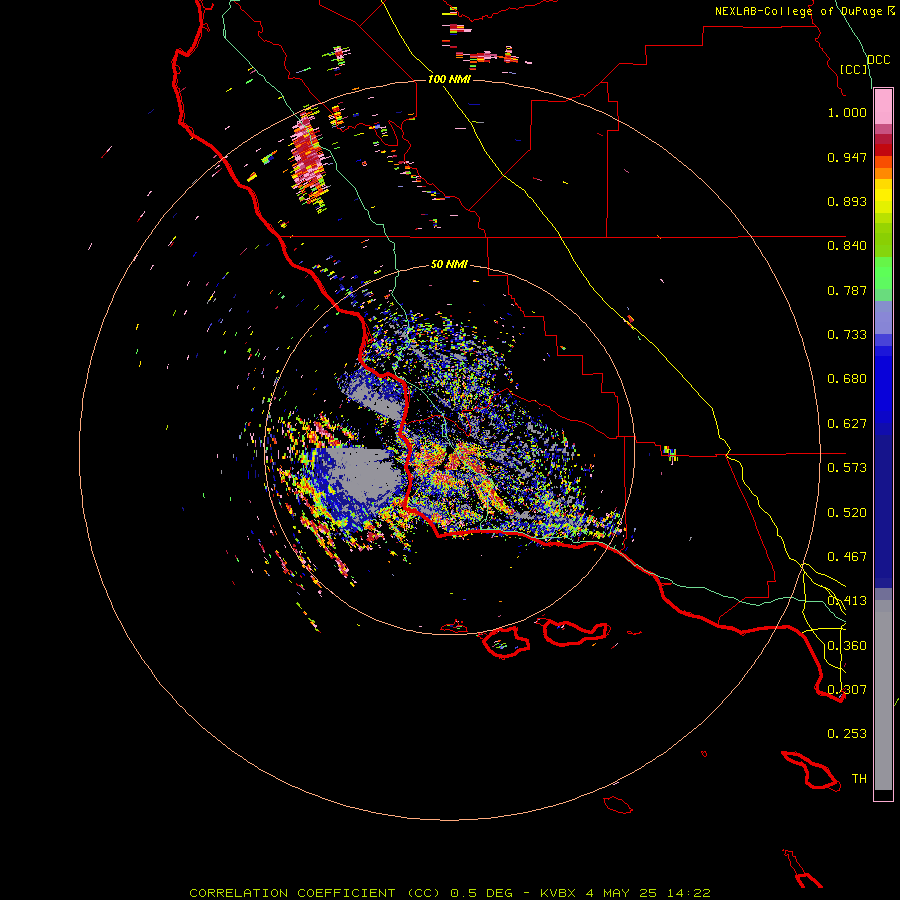Screen dimensions: 900x900
Task: Click the 0.360 legend value
Action: (847, 646)
